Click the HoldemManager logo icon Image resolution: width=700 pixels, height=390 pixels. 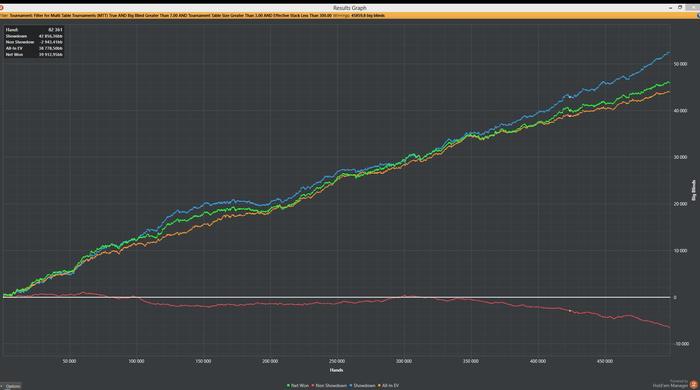coord(694,384)
